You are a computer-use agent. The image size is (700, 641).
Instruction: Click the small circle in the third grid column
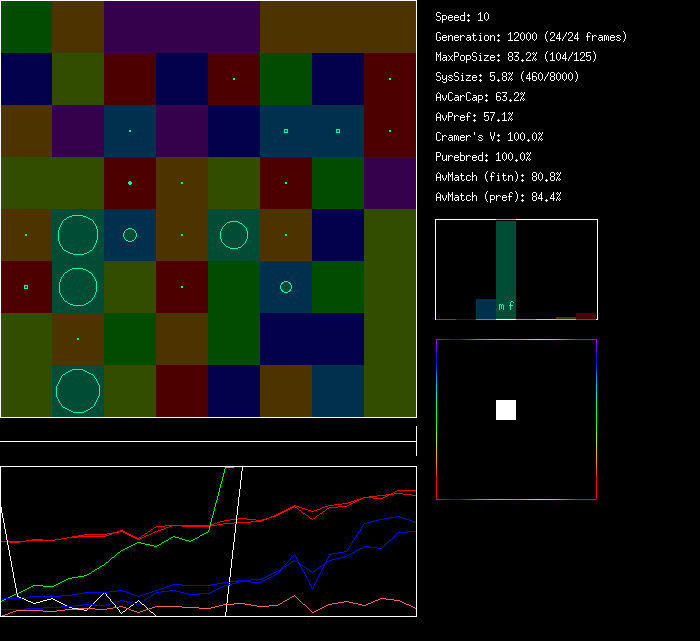130,235
